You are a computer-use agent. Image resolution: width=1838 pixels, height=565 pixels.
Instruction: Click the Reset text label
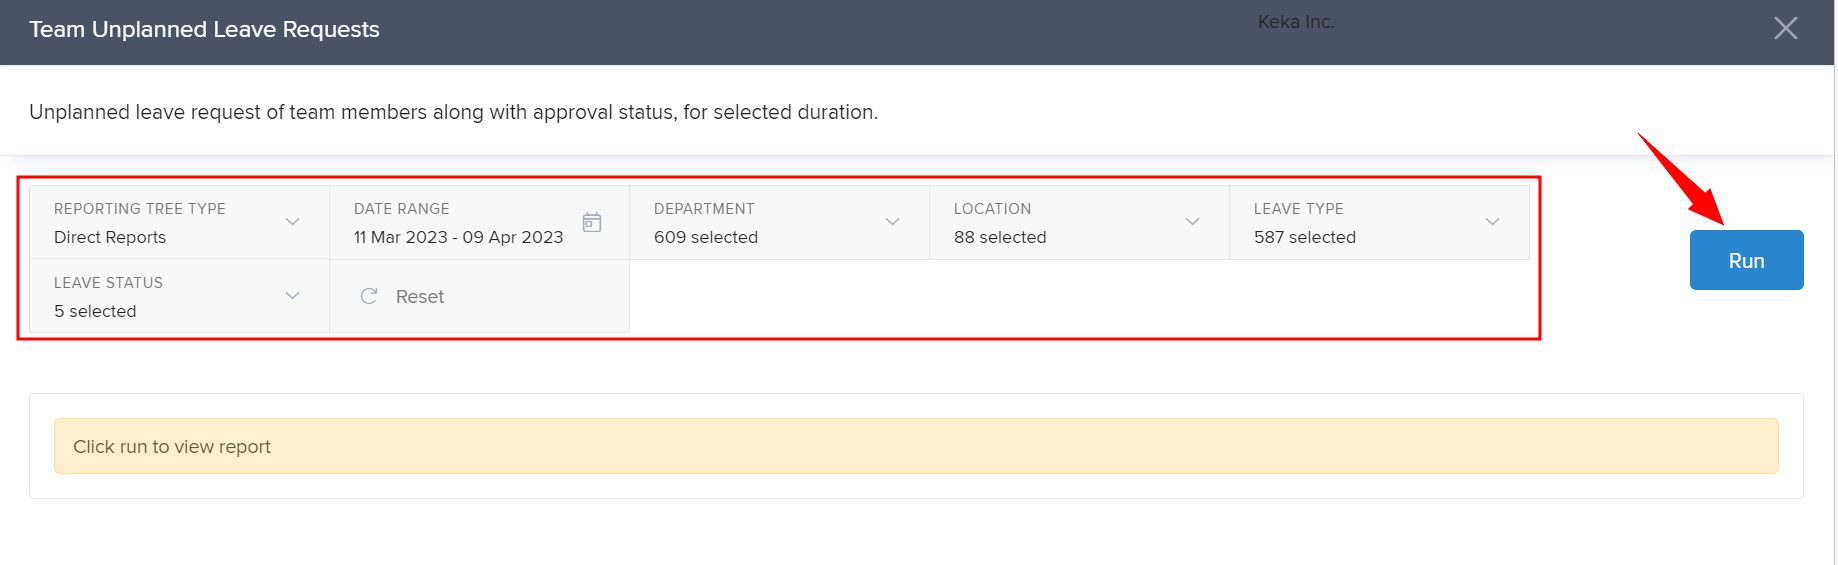(419, 297)
